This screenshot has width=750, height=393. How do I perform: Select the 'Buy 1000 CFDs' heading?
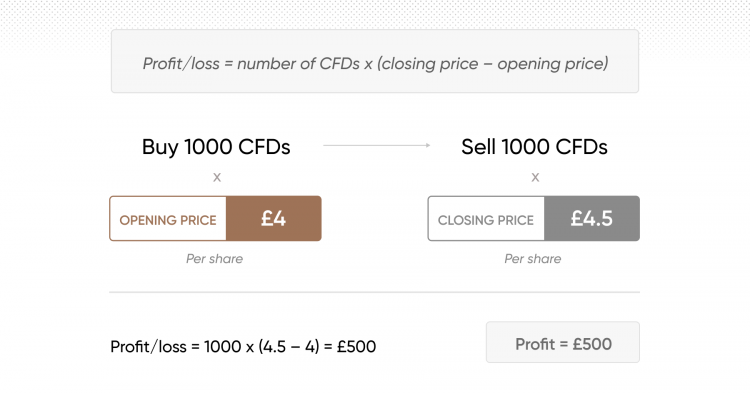(x=216, y=147)
